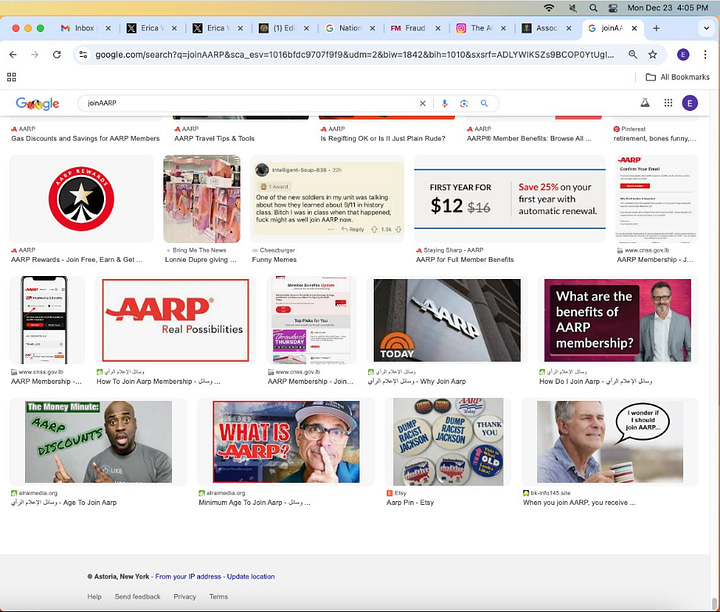The width and height of the screenshot is (720, 612).
Task: Close the Inbox Gmail tab
Action: [x=108, y=28]
